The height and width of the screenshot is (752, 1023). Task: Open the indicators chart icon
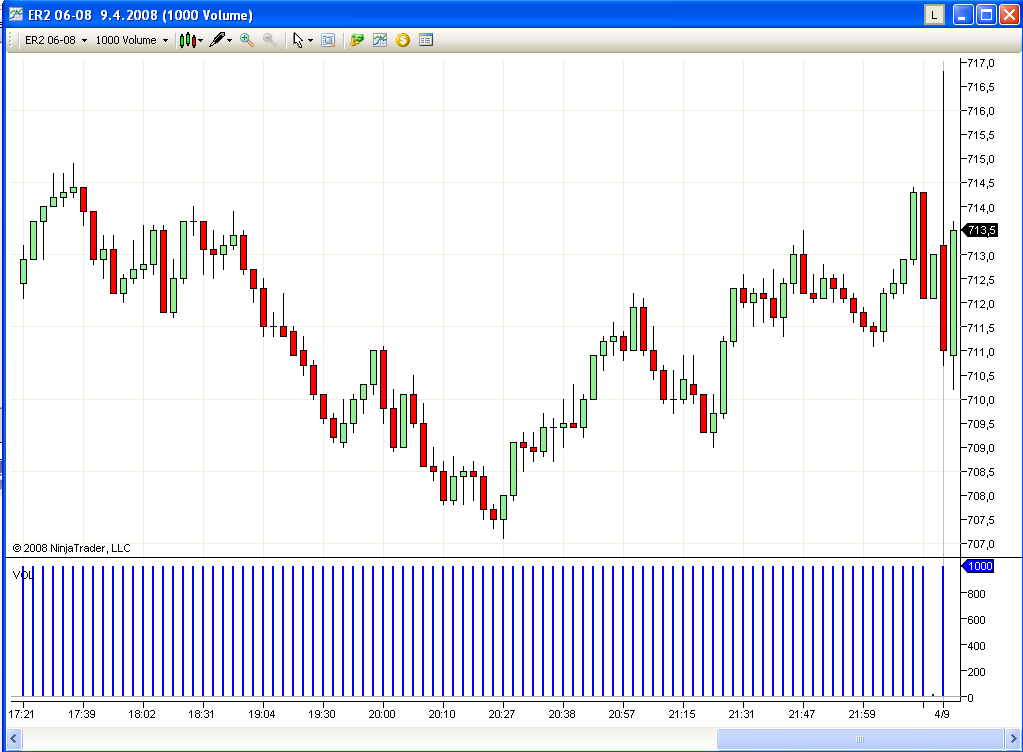coord(380,40)
